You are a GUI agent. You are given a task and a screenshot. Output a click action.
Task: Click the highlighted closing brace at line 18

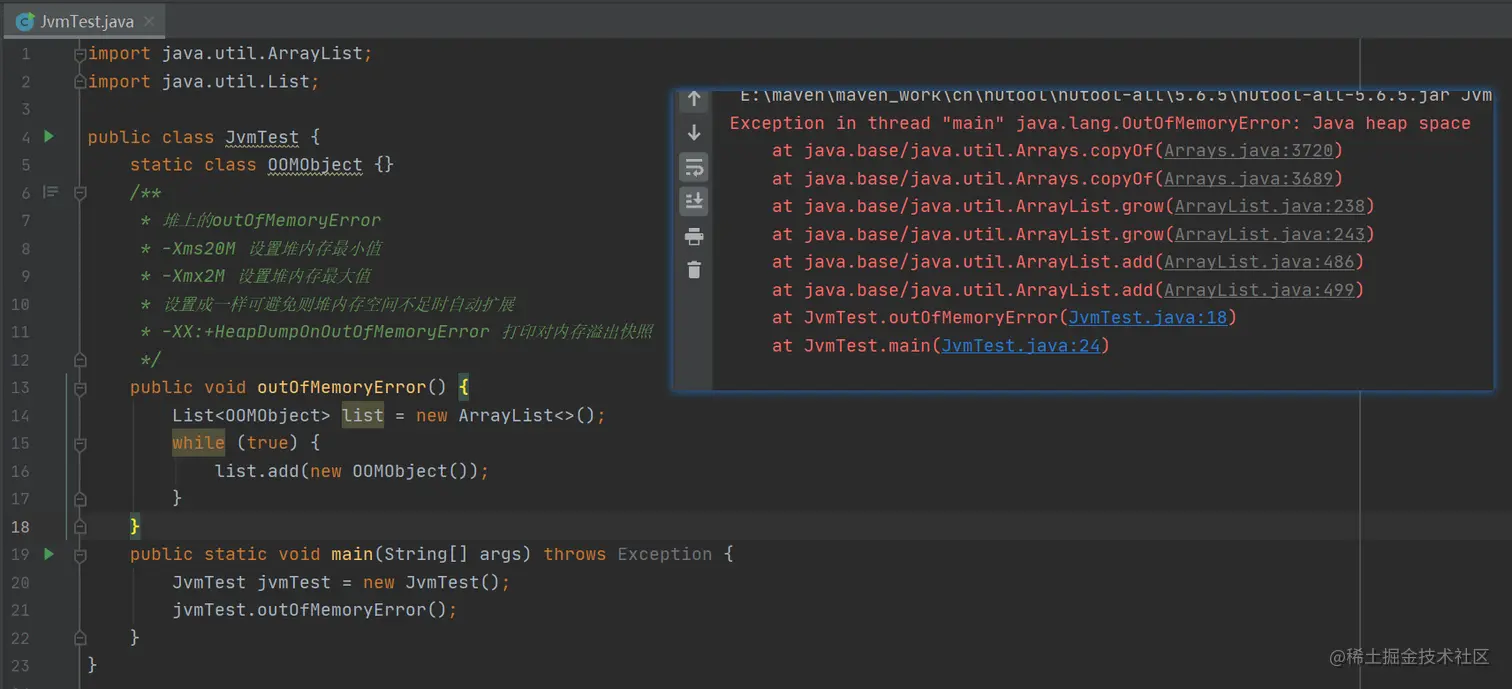coord(135,526)
